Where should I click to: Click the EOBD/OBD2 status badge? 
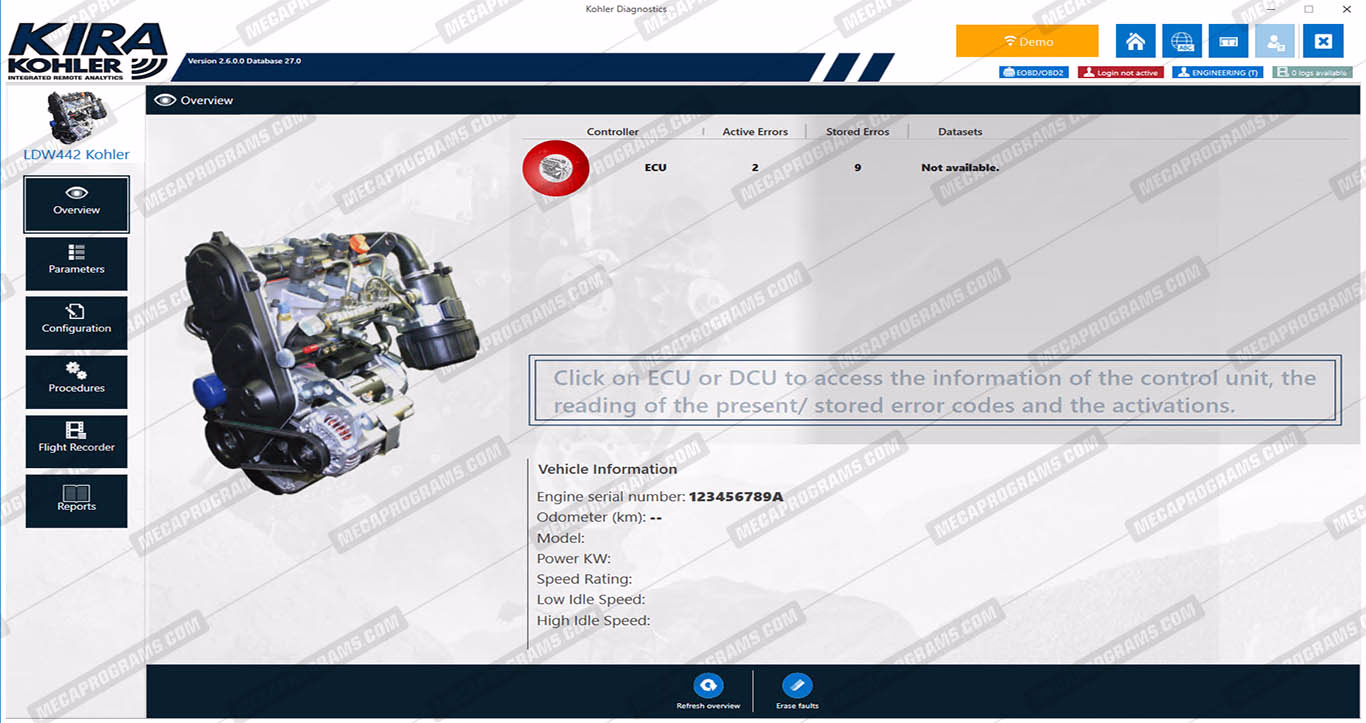coord(1034,73)
